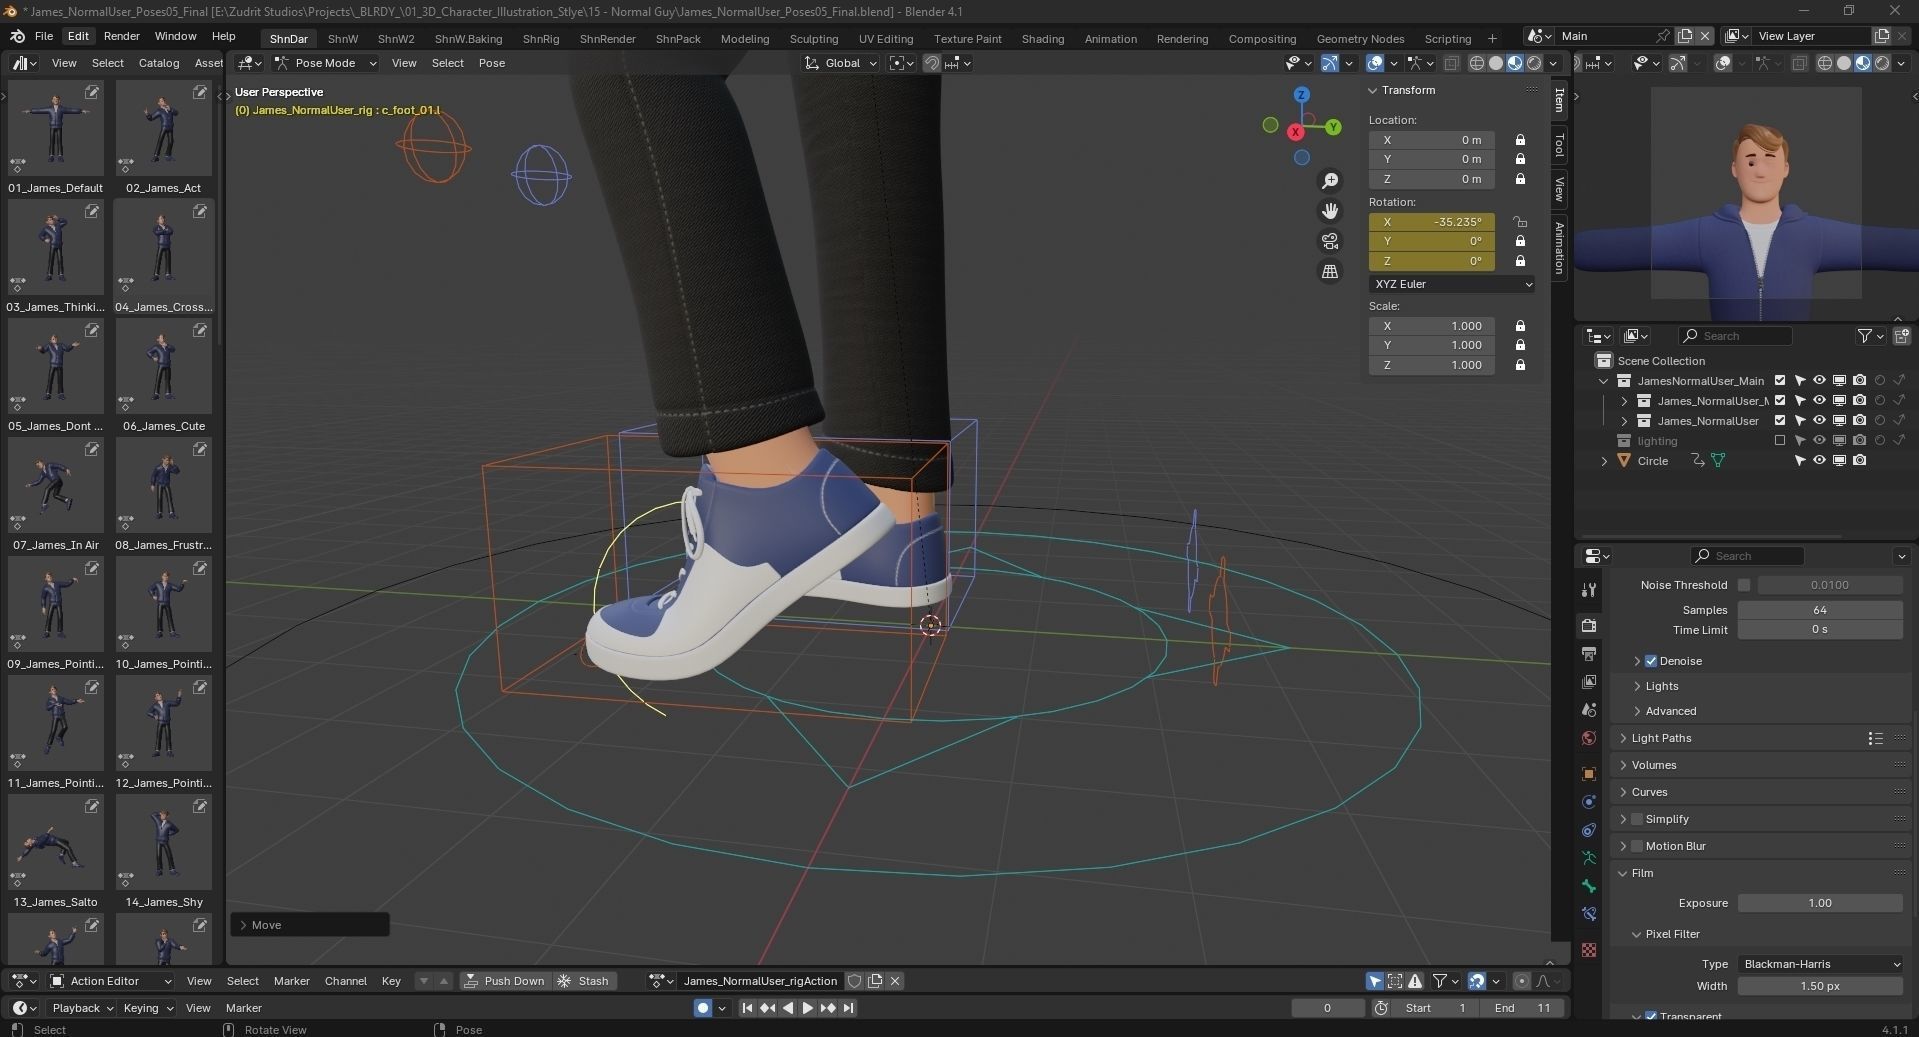Toggle the Noise Threshold checkbox
The width and height of the screenshot is (1919, 1037).
click(x=1744, y=585)
